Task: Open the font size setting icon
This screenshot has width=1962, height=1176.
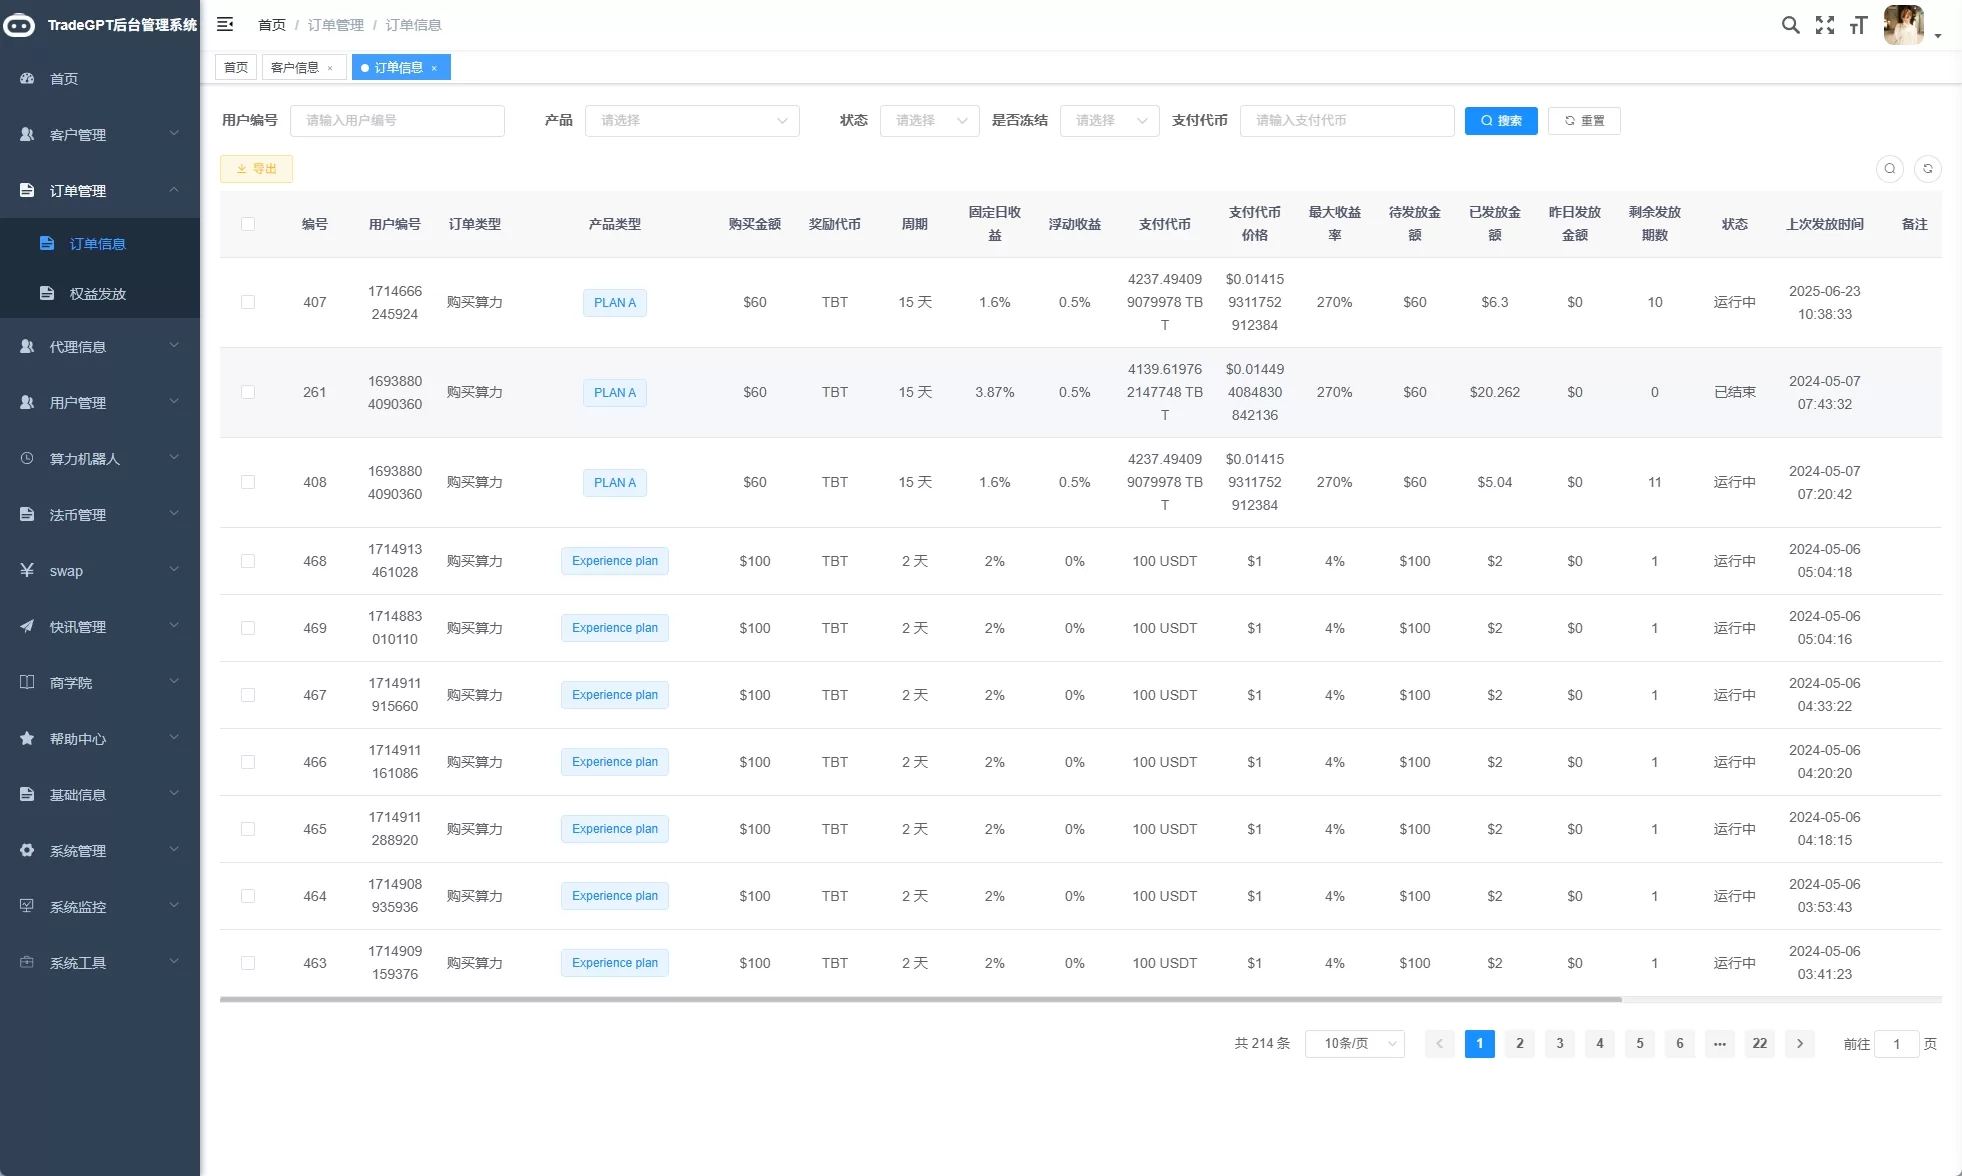Action: pyautogui.click(x=1858, y=25)
